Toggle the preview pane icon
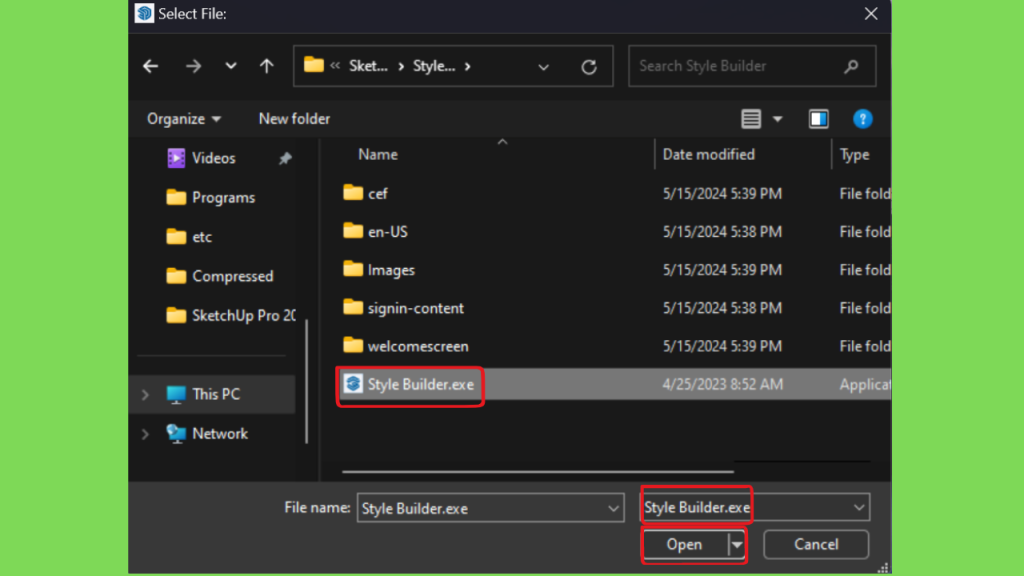 [x=818, y=119]
